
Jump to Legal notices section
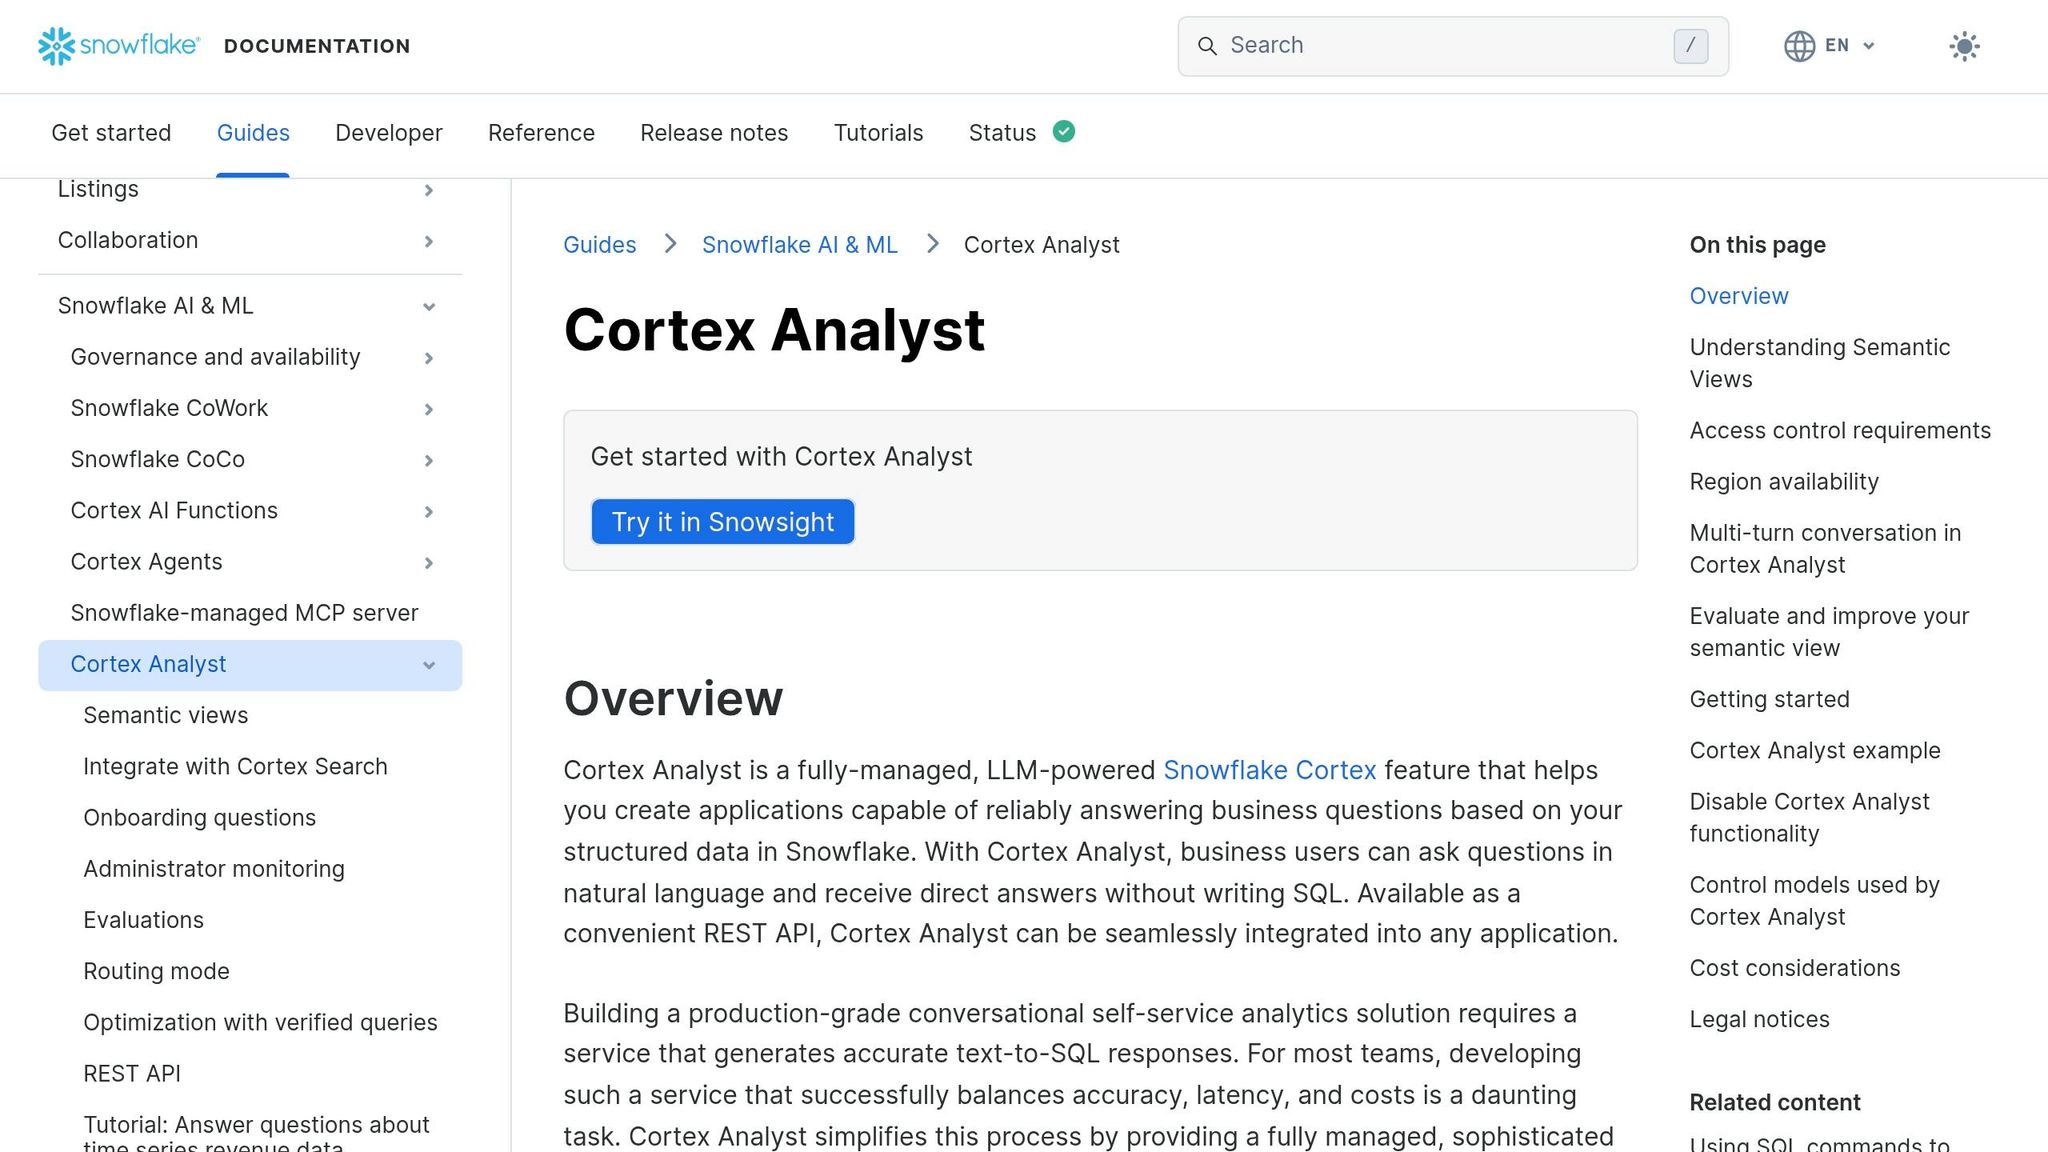[1759, 1019]
